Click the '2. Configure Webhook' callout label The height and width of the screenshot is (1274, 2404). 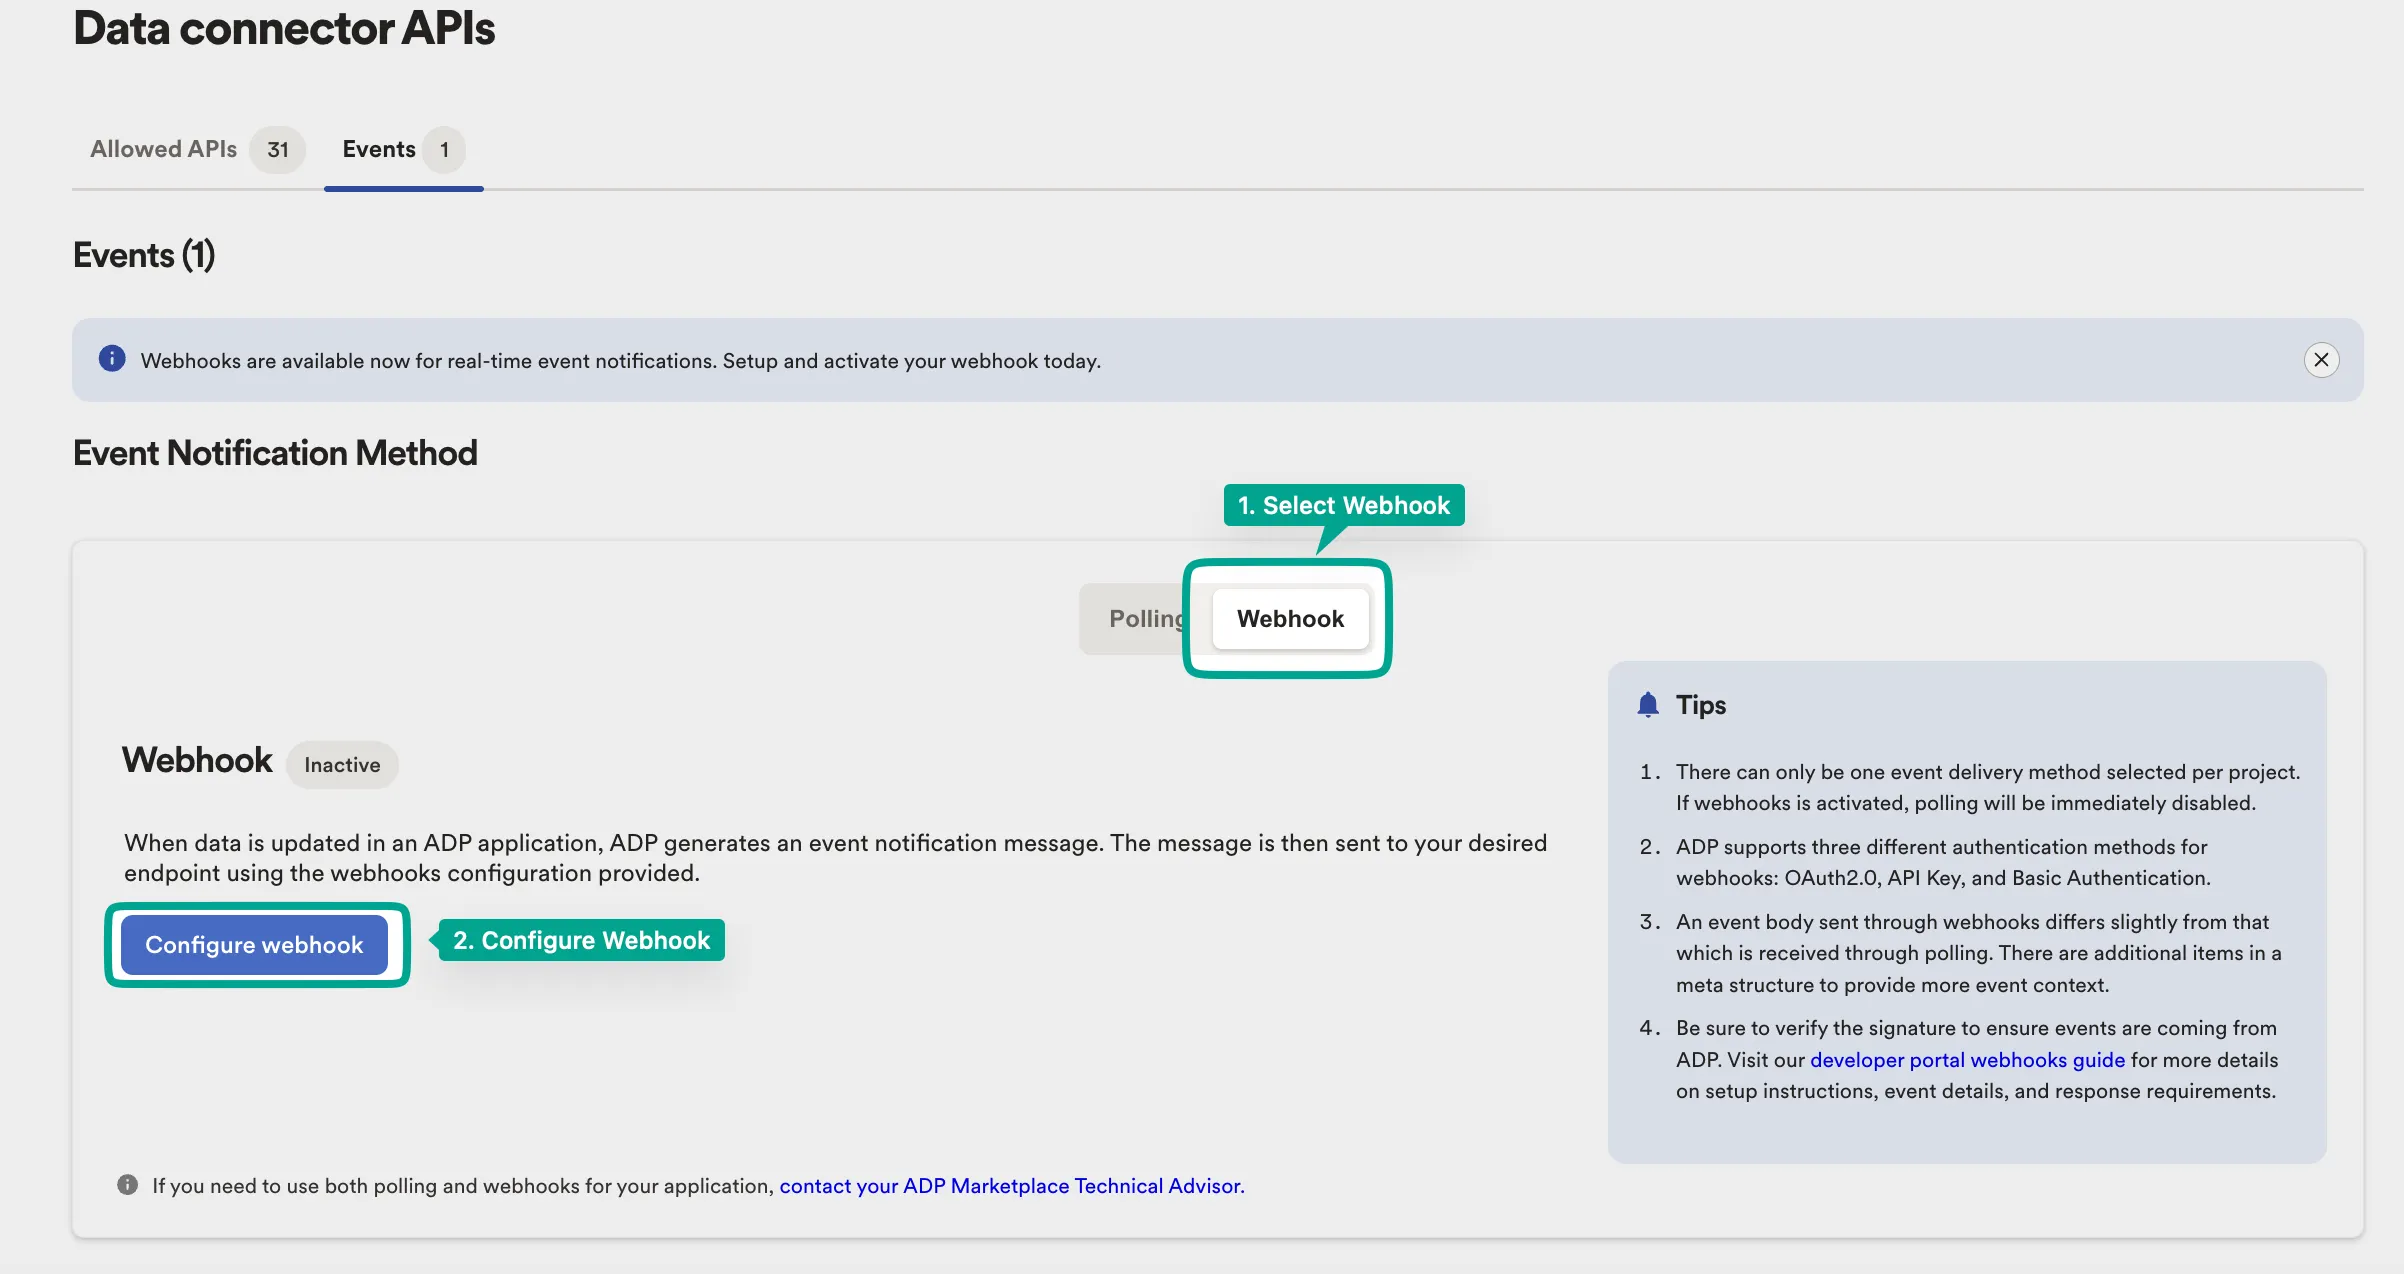(x=581, y=941)
